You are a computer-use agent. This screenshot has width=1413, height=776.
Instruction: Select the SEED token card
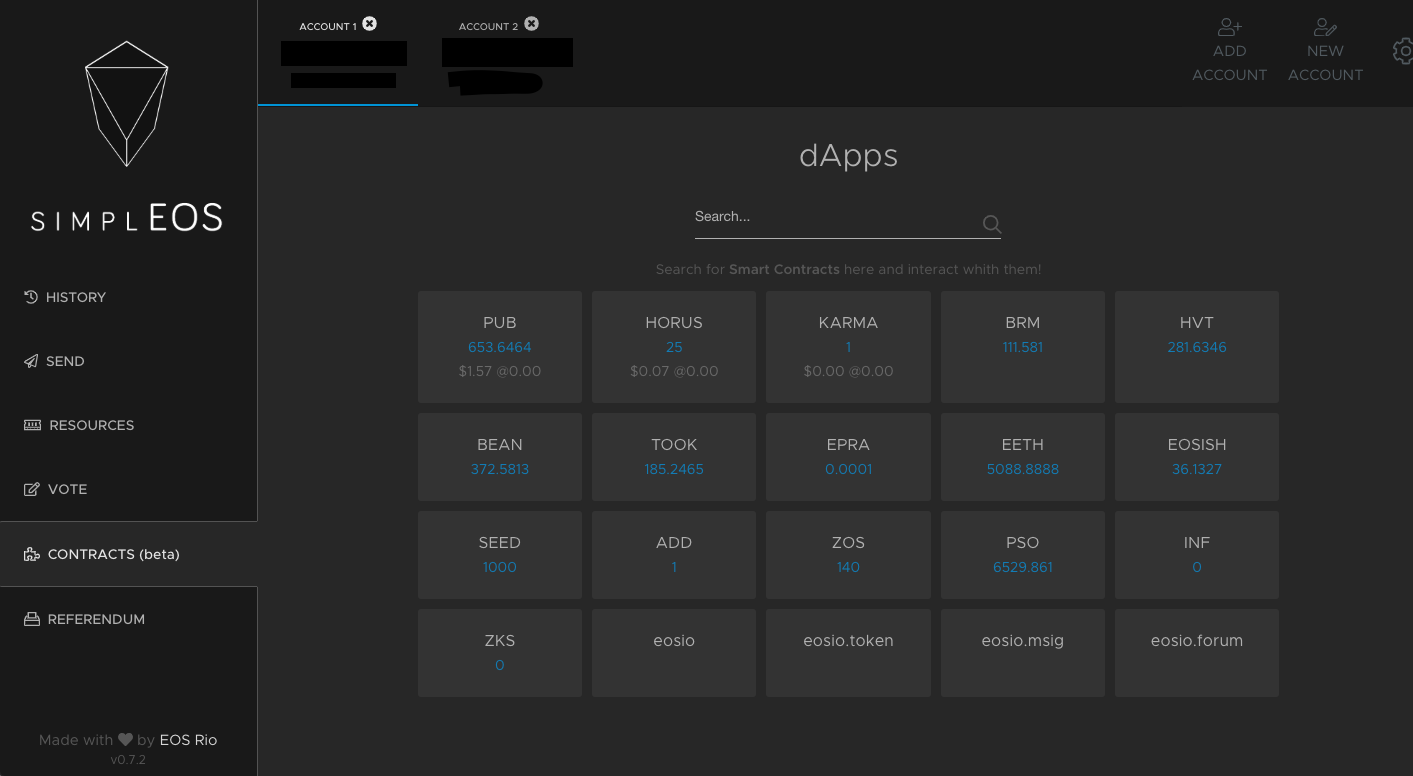(500, 555)
